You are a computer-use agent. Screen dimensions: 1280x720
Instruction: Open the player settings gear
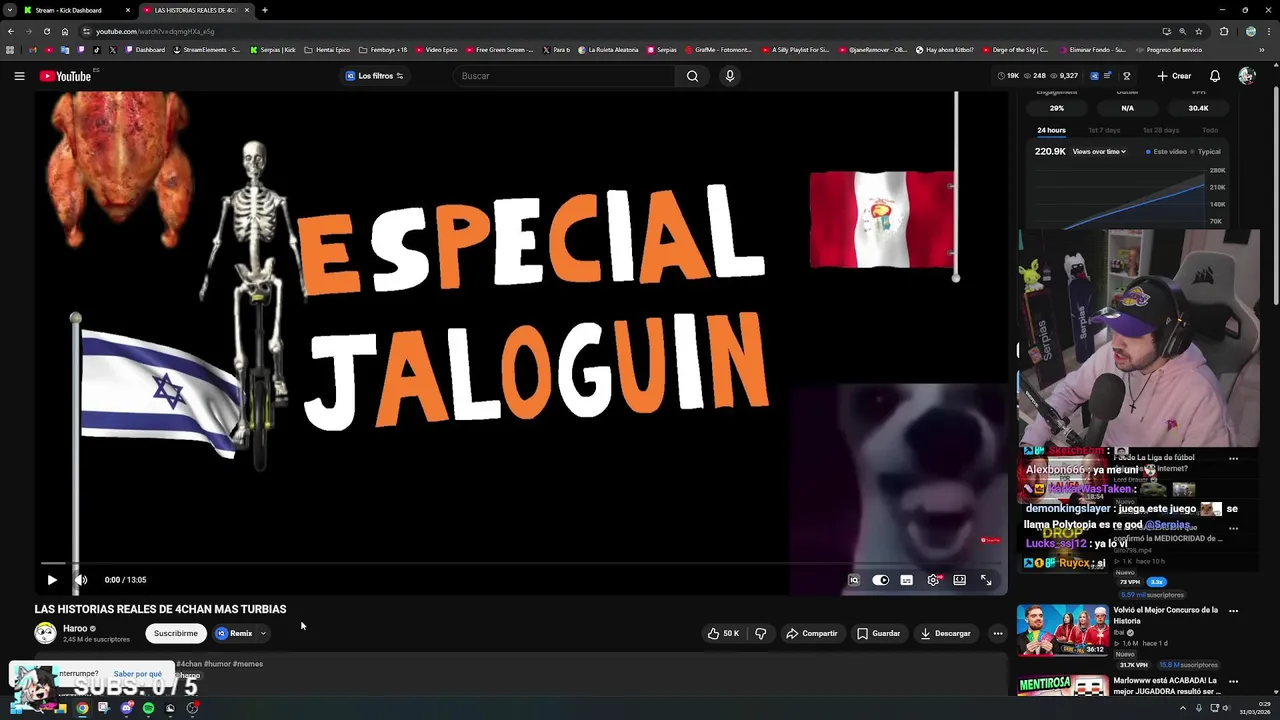click(x=933, y=580)
